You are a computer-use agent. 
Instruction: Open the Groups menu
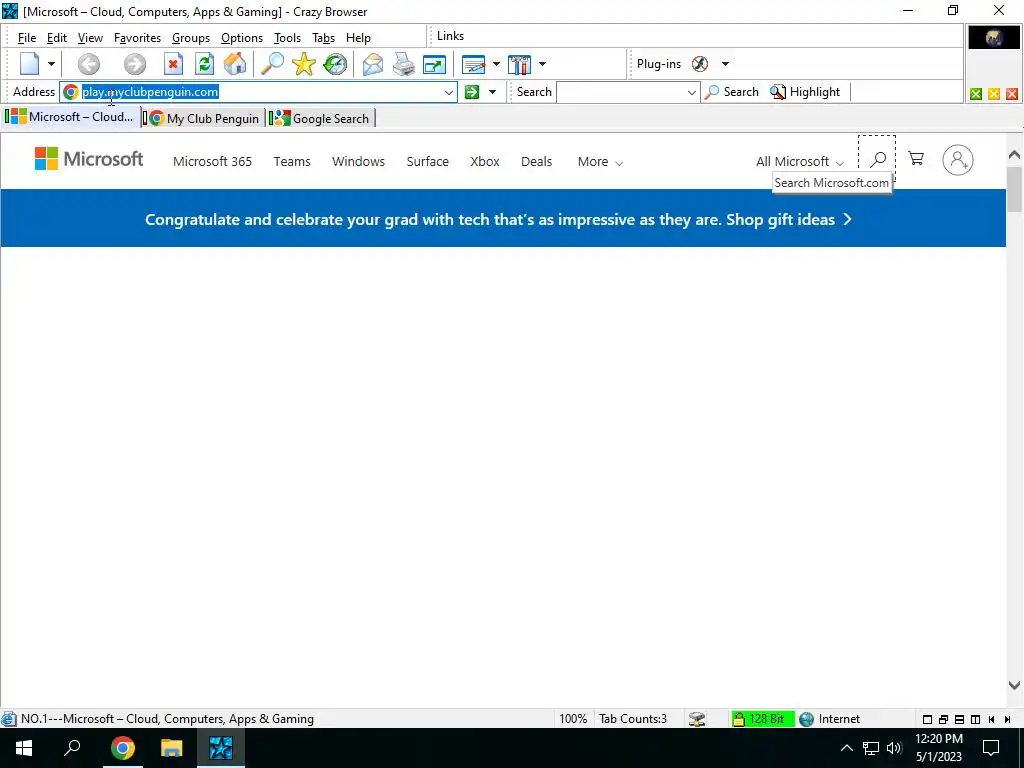pos(191,38)
